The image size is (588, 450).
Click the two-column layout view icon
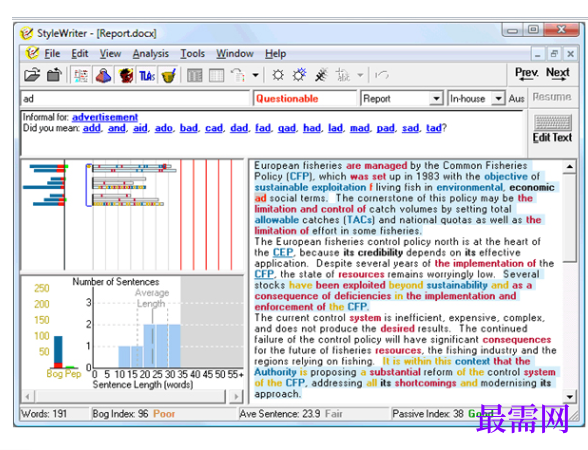194,75
